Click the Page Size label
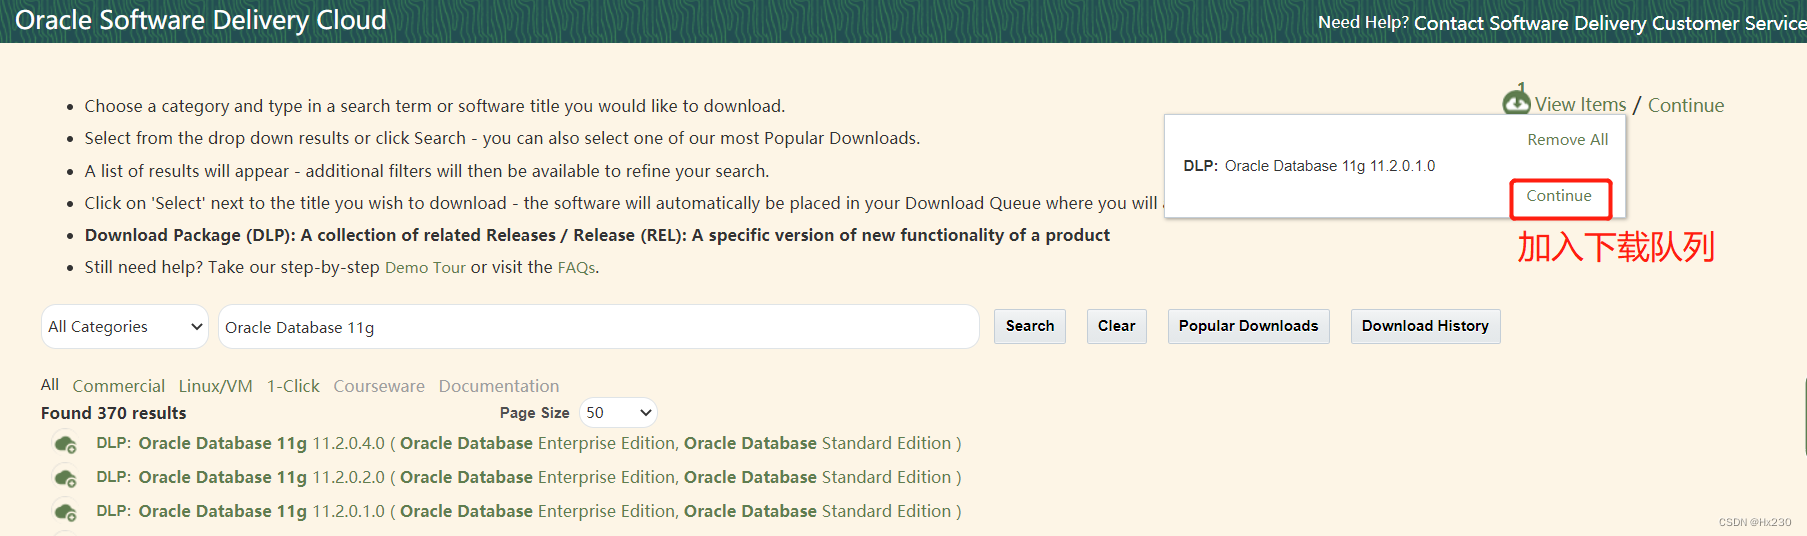 534,413
